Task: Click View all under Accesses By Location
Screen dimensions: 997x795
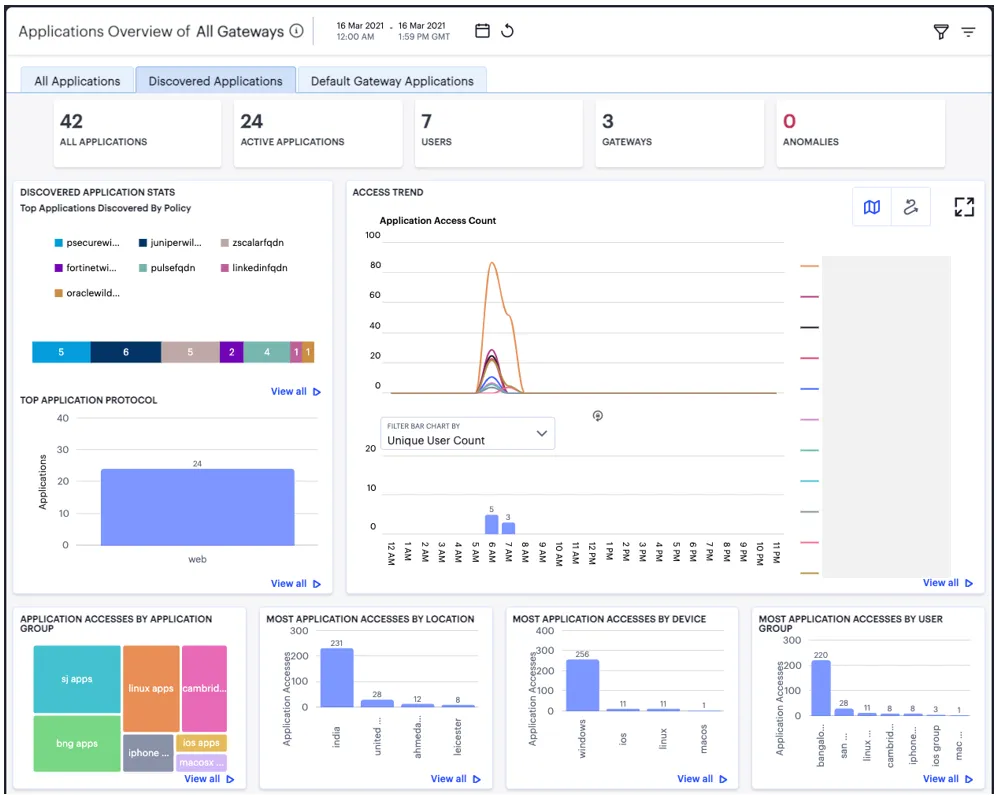Action: (455, 779)
